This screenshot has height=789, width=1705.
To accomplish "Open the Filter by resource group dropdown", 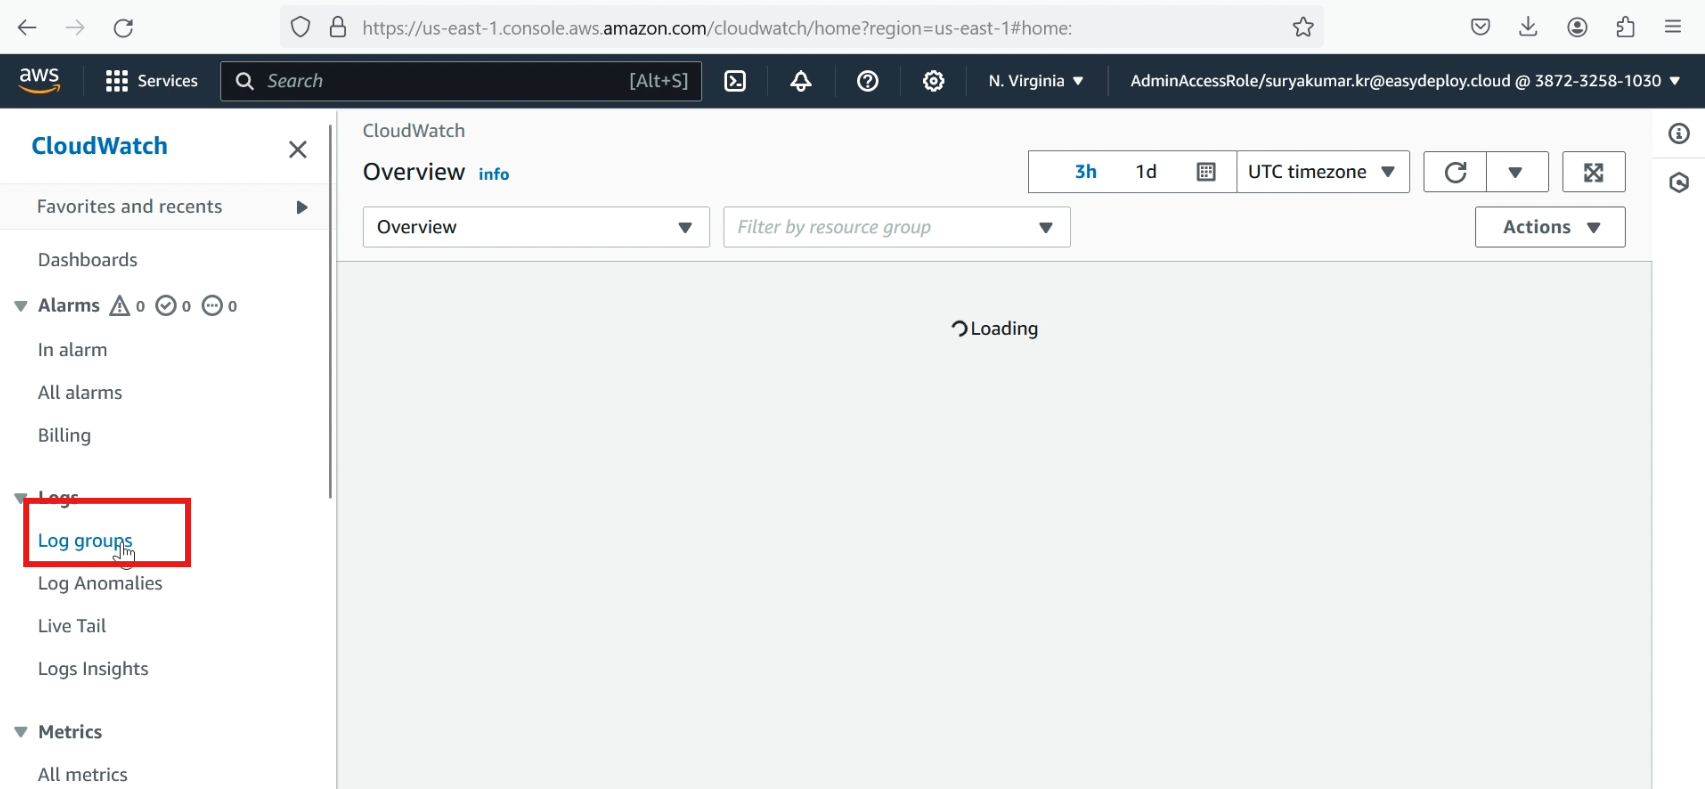I will (x=897, y=227).
